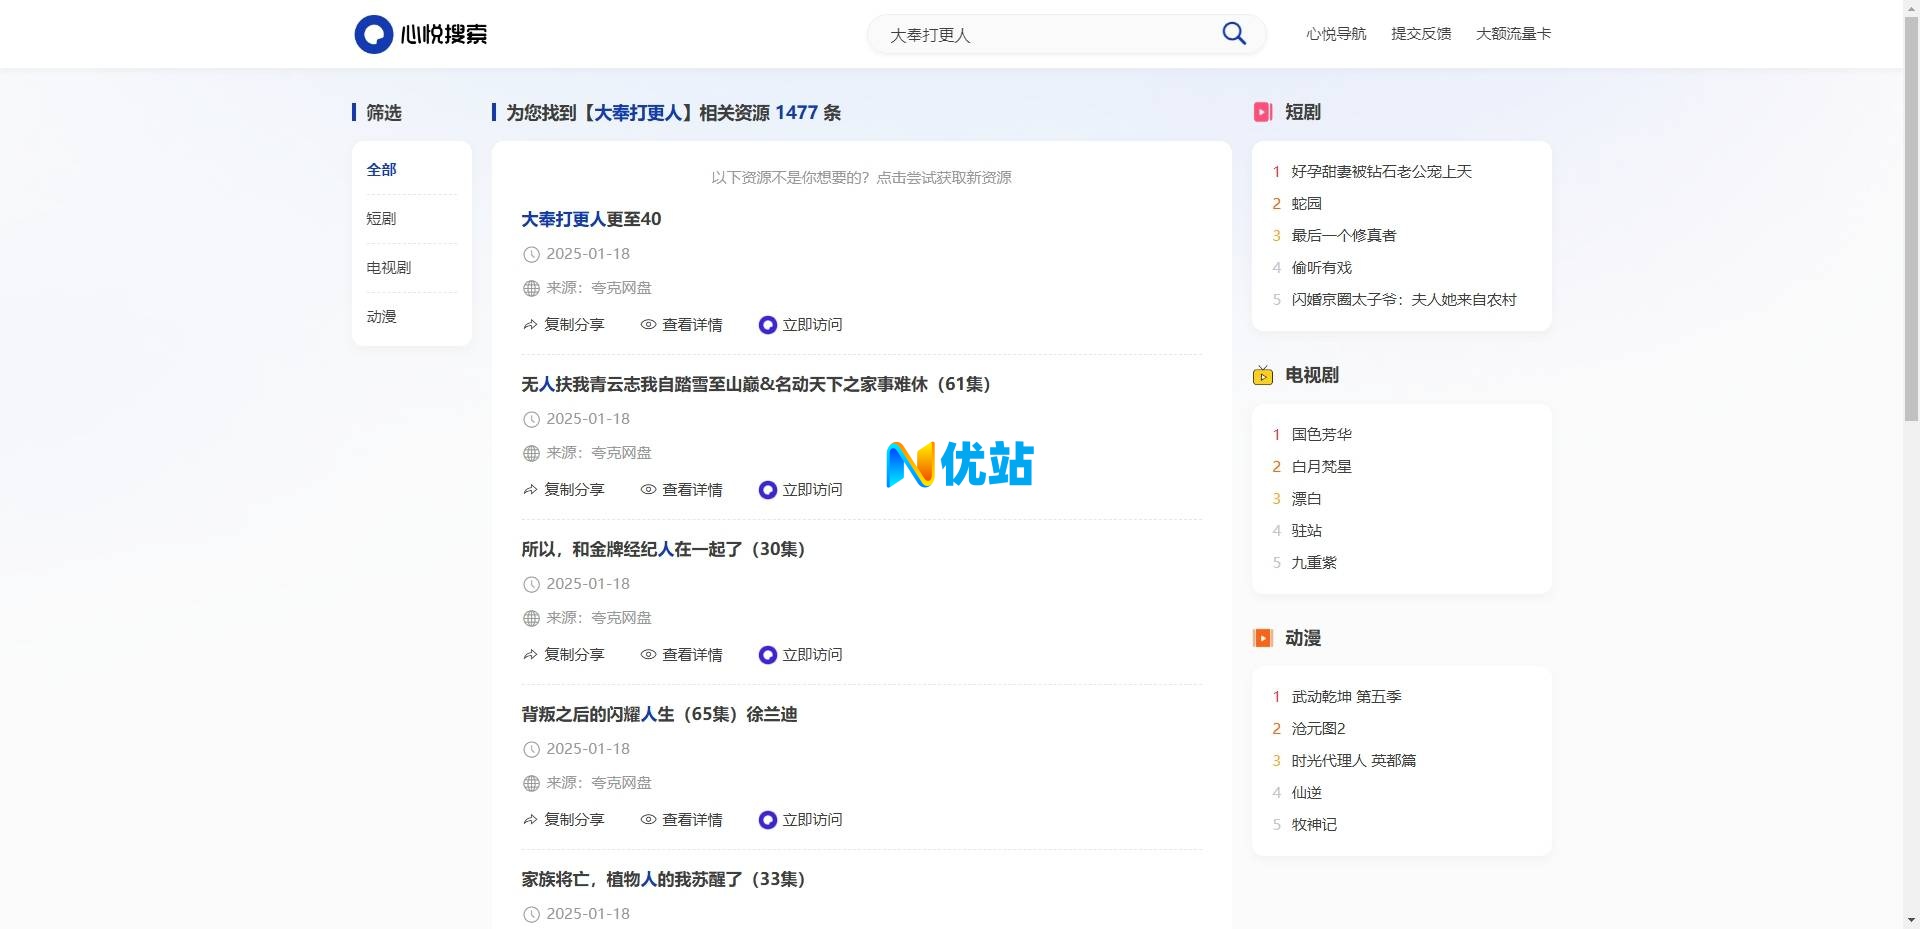
Task: Click the 提交反馈 feedback link
Action: coord(1421,33)
